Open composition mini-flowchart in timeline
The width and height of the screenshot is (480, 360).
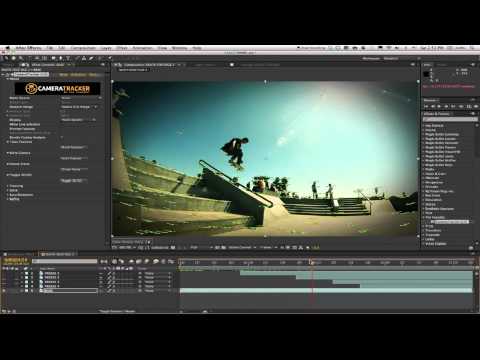click(x=104, y=262)
